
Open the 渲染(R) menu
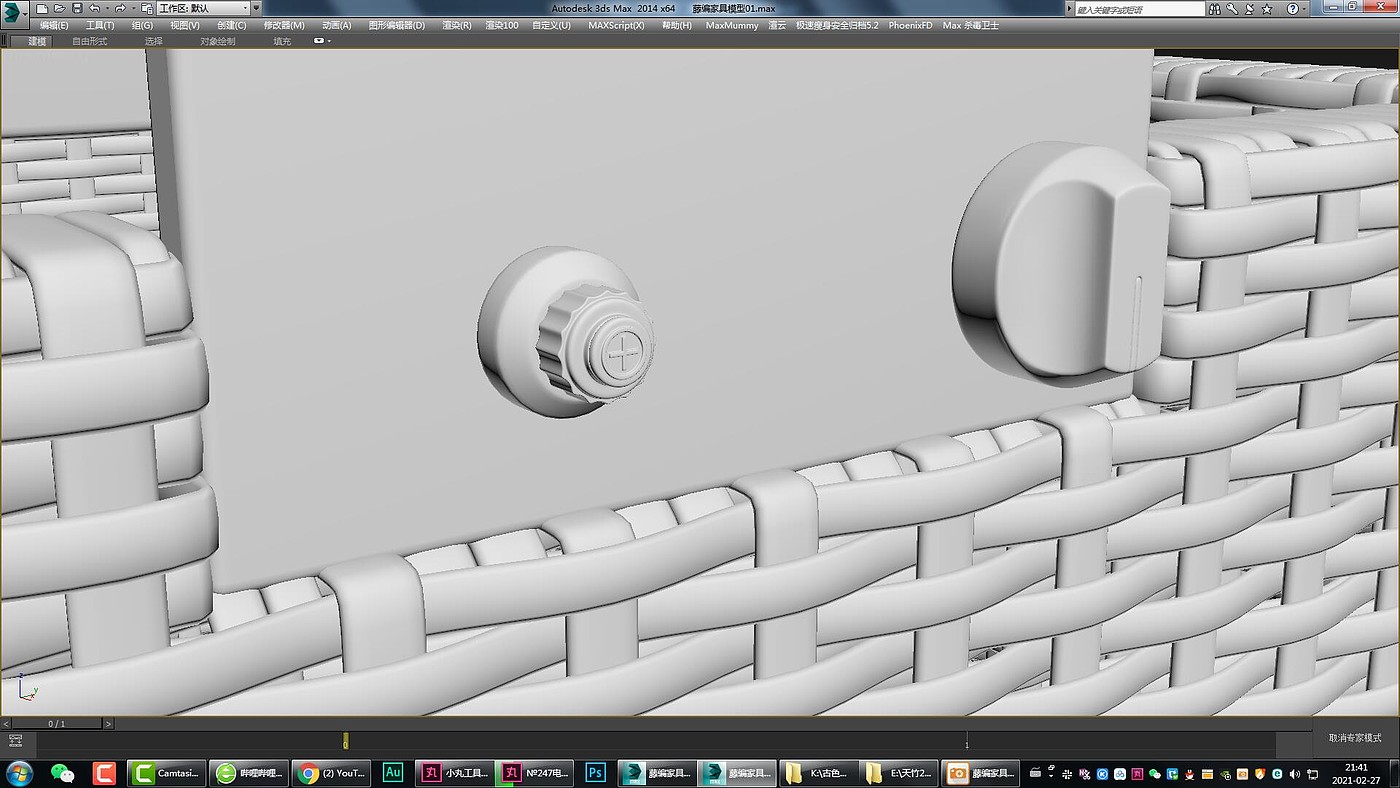click(457, 25)
